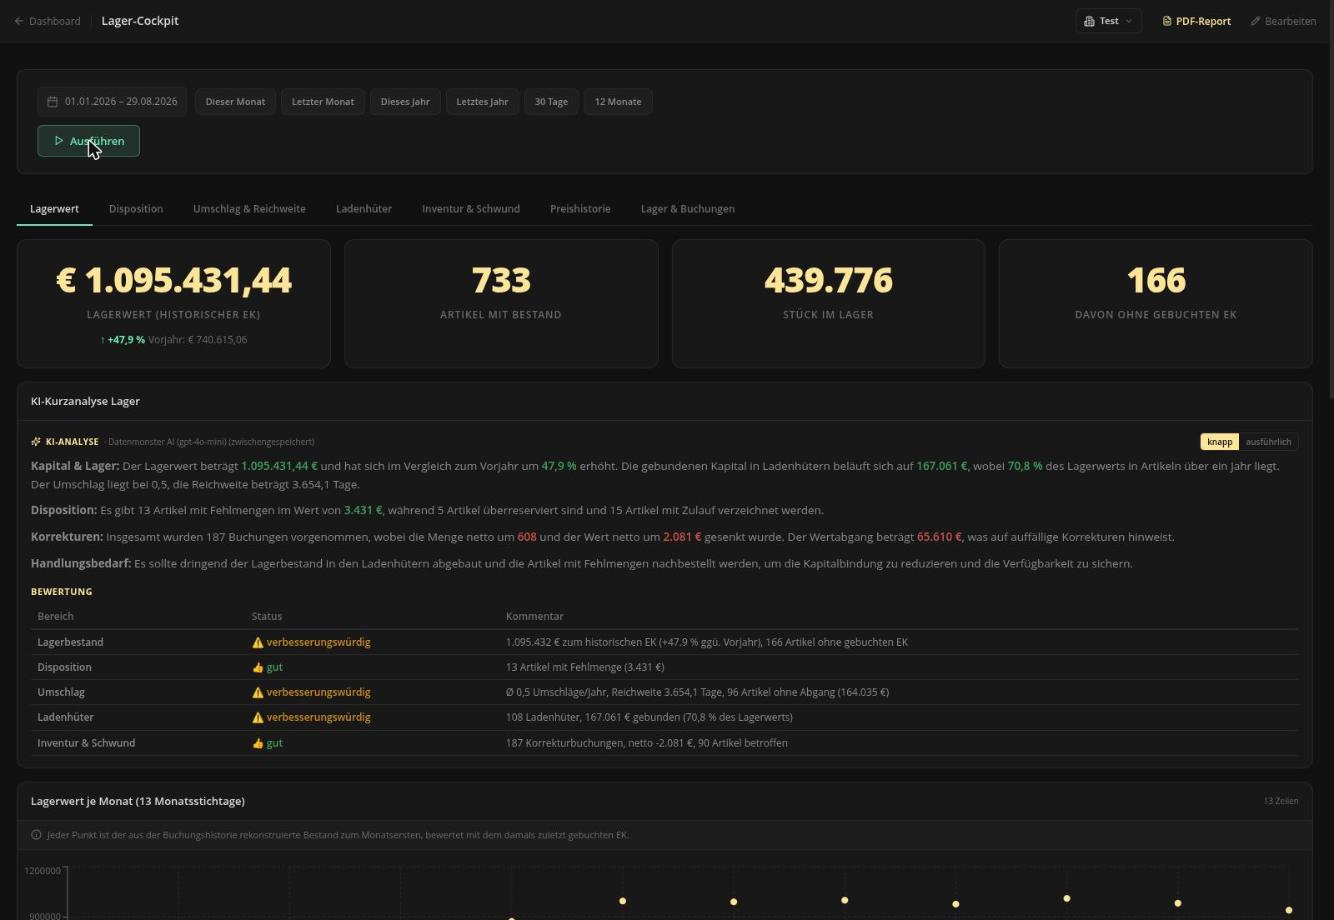Click the Umschlag warning status icon

[x=257, y=692]
